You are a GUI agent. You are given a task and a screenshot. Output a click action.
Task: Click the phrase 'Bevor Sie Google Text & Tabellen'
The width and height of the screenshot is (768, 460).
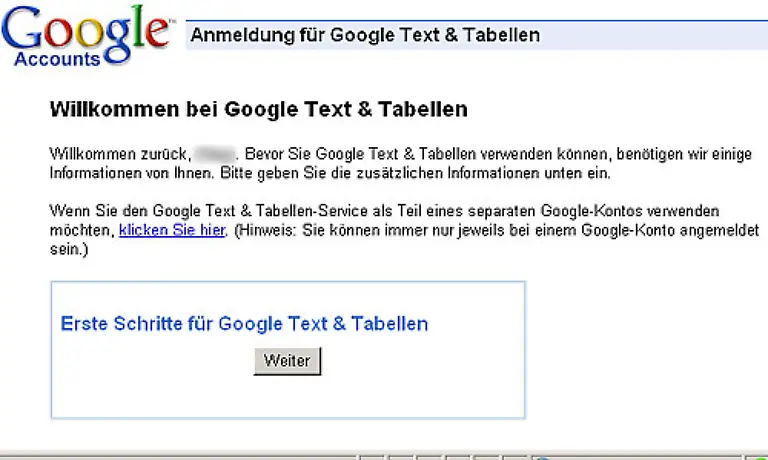(x=360, y=154)
